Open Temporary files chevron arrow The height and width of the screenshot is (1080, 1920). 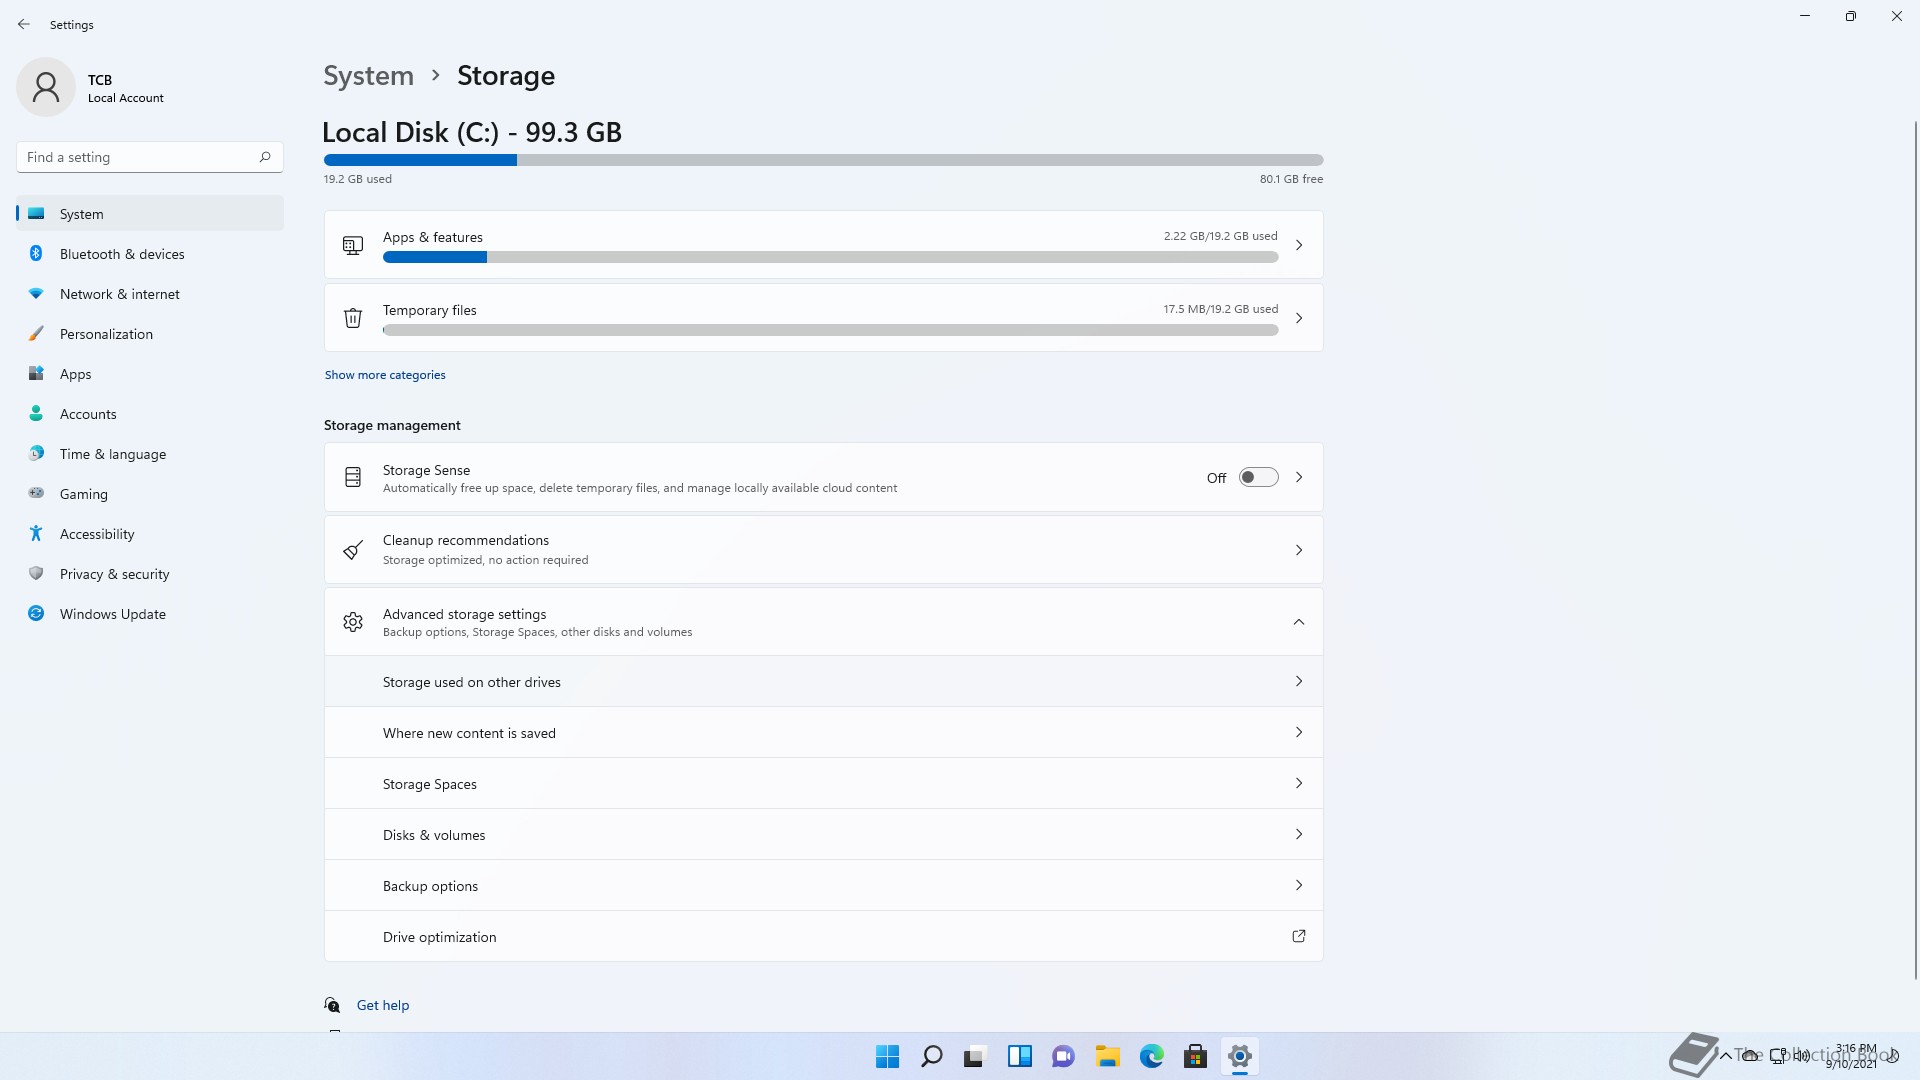point(1299,318)
